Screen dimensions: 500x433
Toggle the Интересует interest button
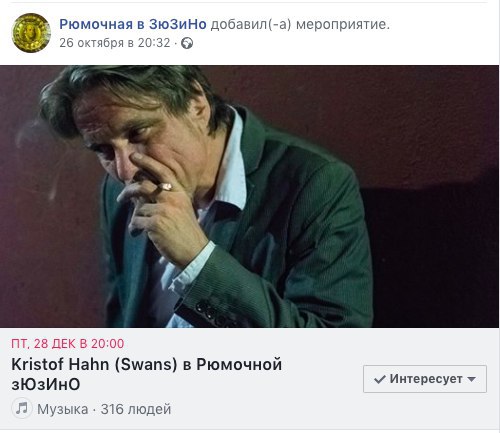click(425, 379)
